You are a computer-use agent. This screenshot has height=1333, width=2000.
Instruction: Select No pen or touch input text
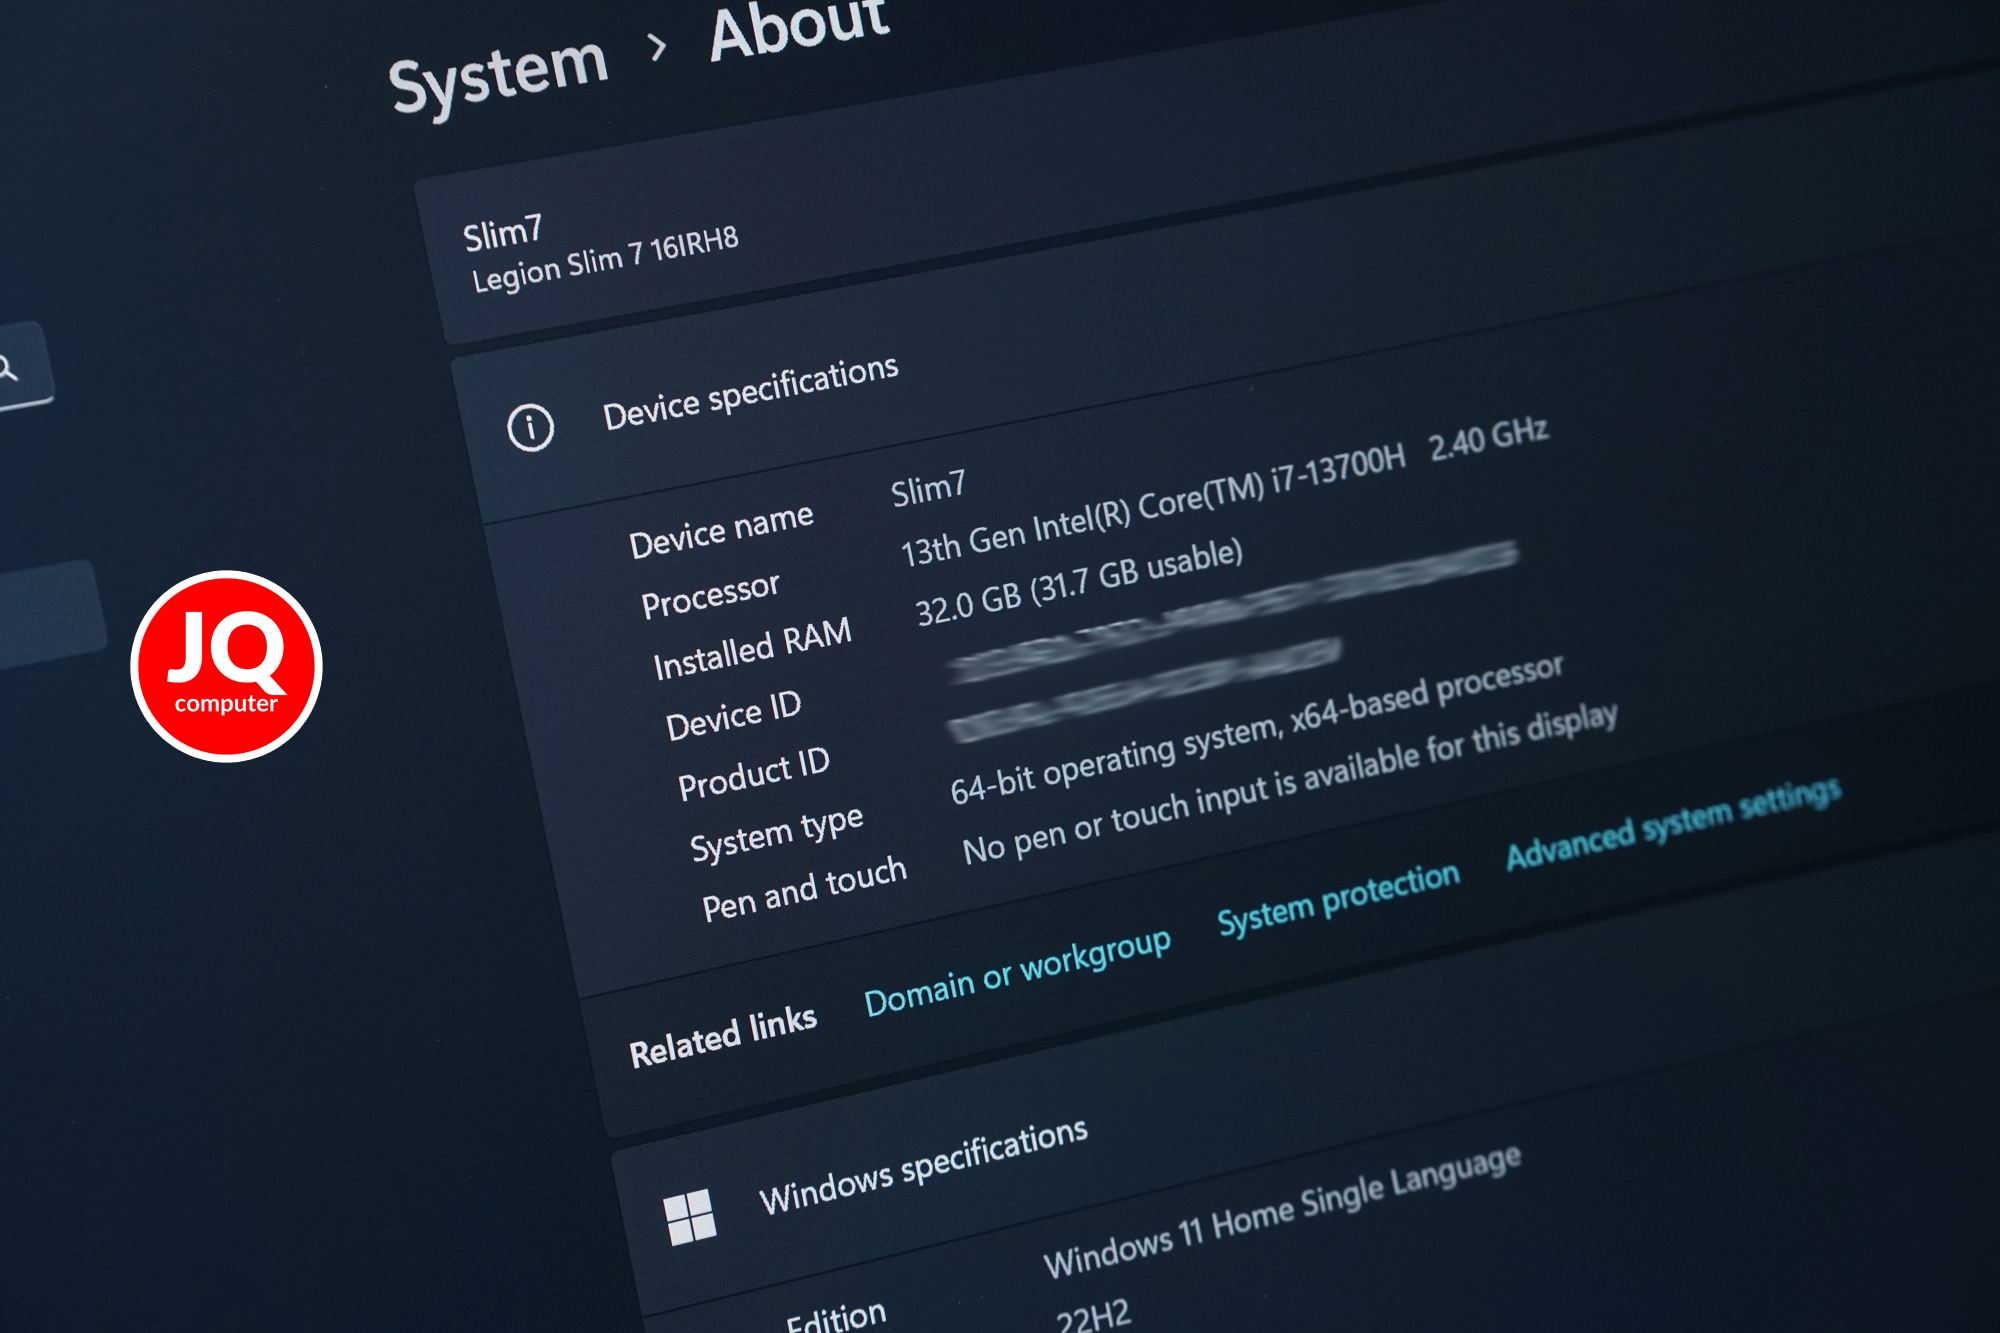pos(1289,782)
